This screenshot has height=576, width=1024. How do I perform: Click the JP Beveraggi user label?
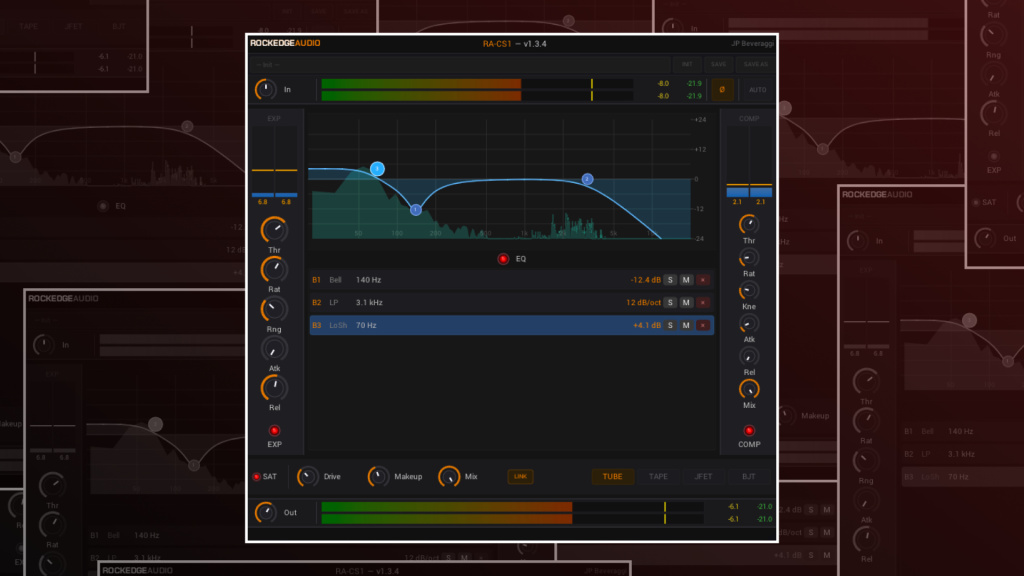pyautogui.click(x=752, y=44)
